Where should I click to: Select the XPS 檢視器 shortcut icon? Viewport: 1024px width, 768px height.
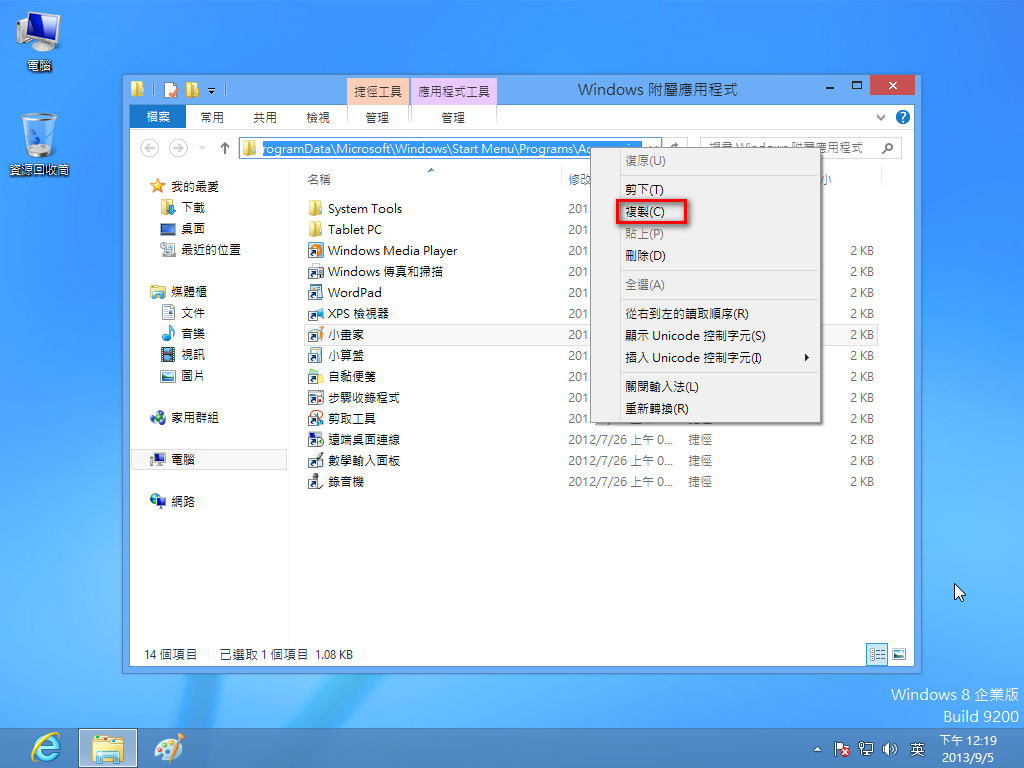(315, 313)
